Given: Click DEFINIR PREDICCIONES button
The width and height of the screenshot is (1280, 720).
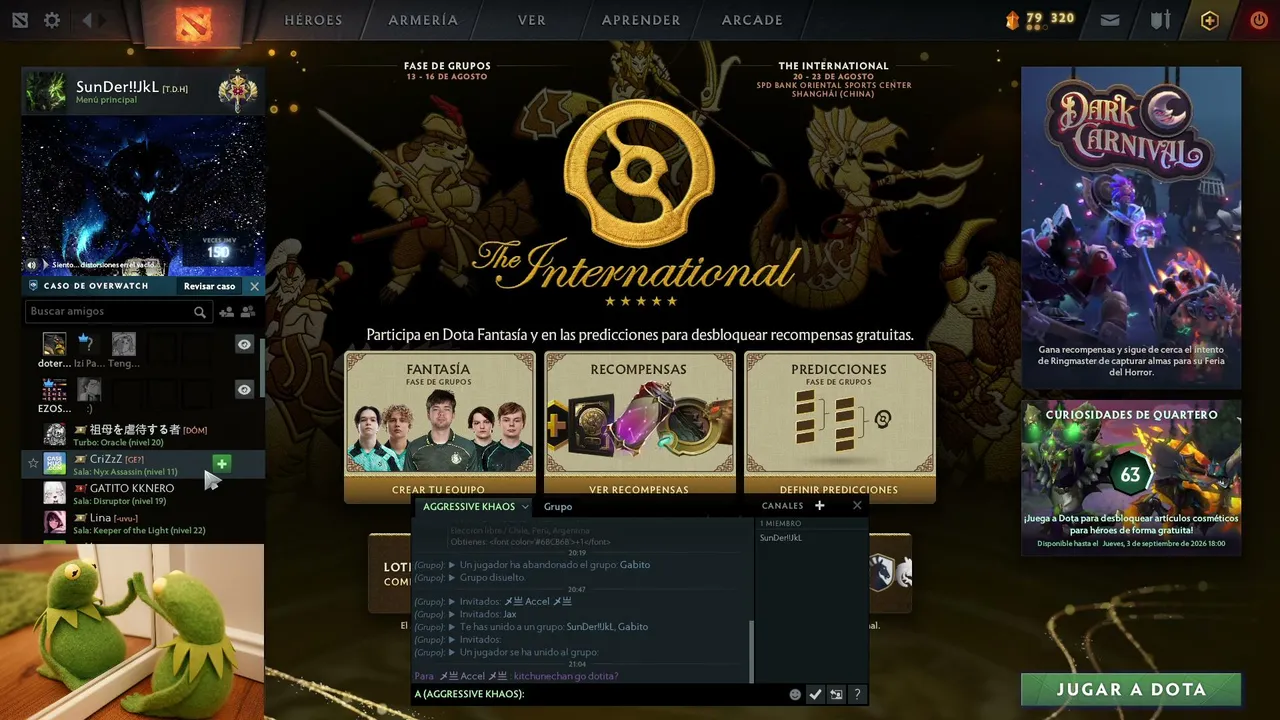Looking at the screenshot, I should point(839,490).
